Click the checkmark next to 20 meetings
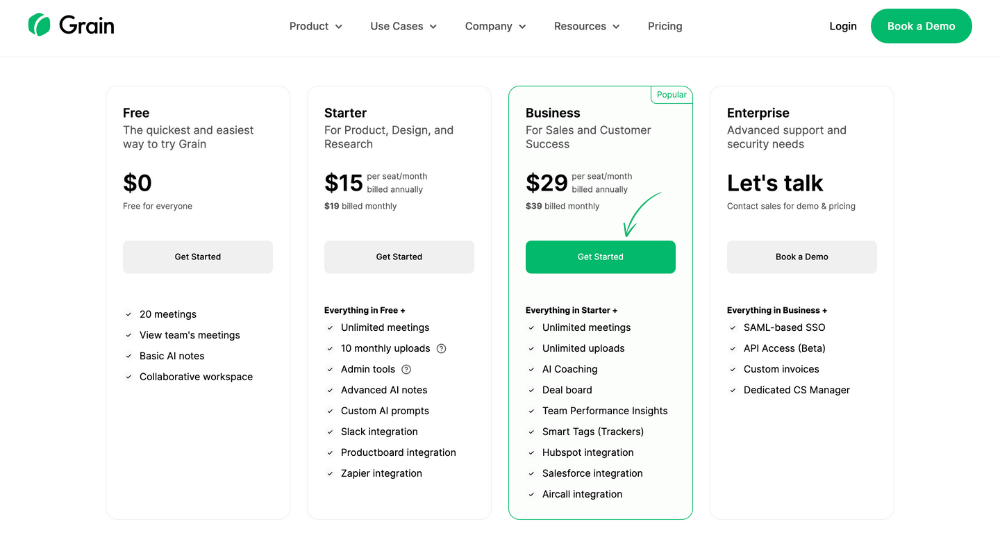 (x=128, y=315)
